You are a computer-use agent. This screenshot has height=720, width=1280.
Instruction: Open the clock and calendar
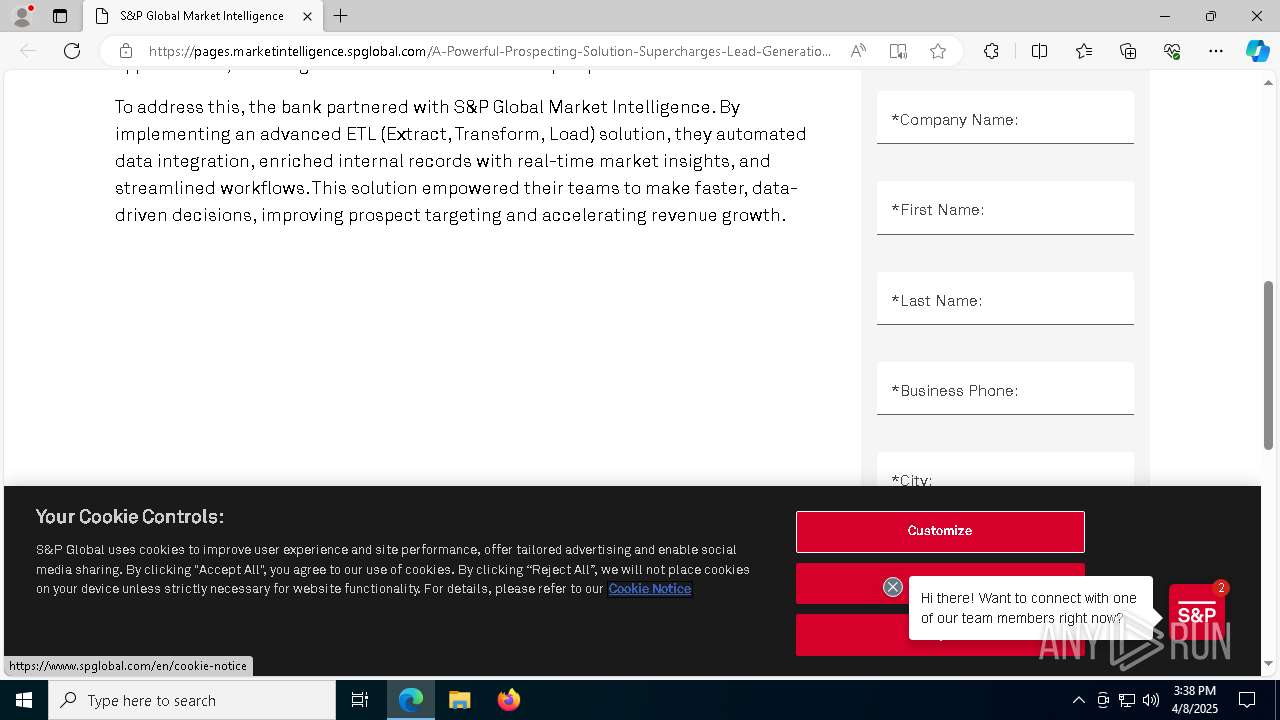[x=1195, y=700]
